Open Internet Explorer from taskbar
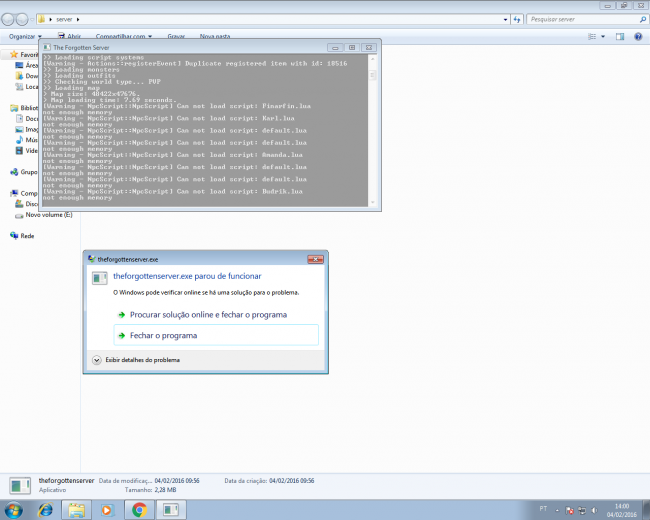This screenshot has height=520, width=650. [46, 510]
